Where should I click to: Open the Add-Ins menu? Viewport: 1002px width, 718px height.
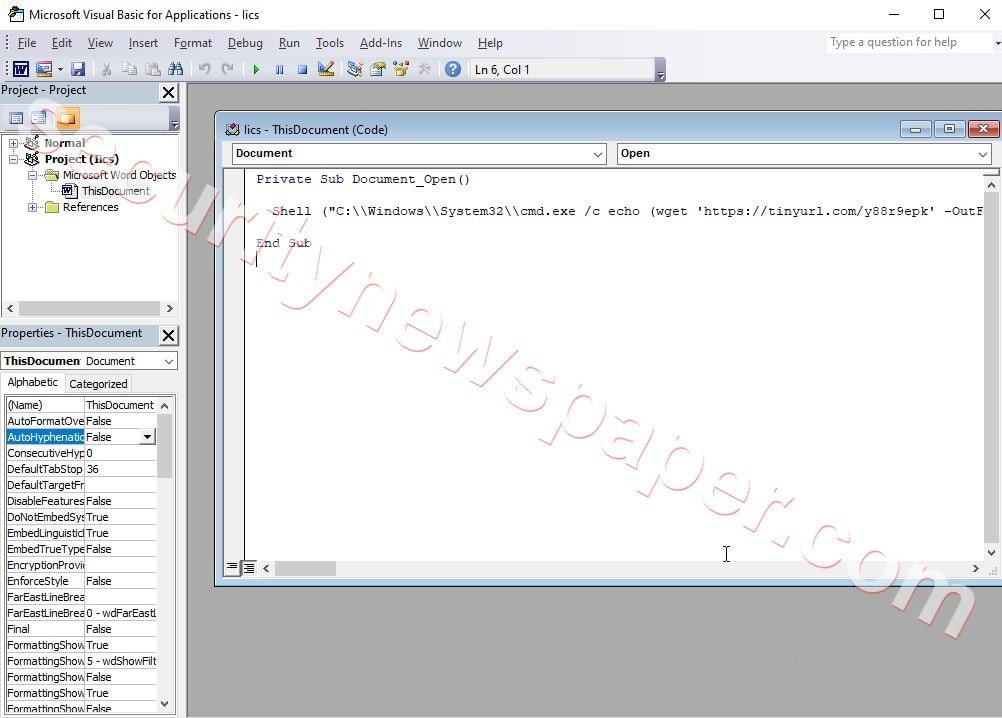pos(381,43)
